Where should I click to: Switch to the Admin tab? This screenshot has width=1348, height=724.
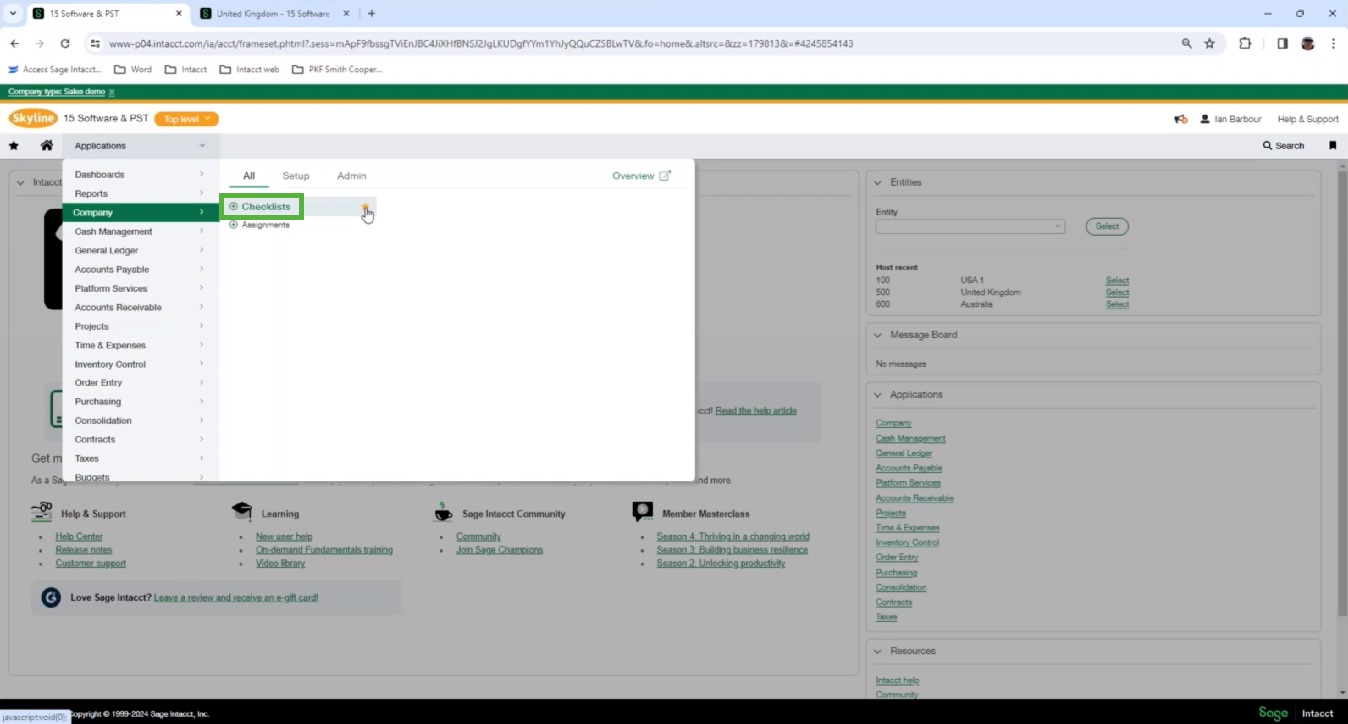point(351,176)
